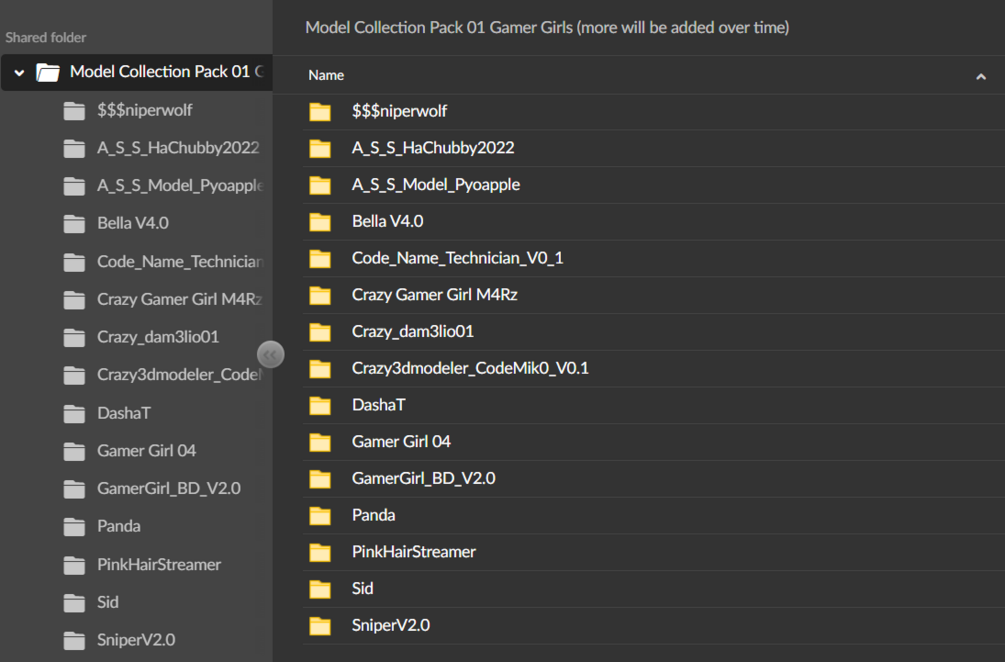The height and width of the screenshot is (662, 1005).
Task: Click the sidebar folder icon for $$$niperwolf
Action: 74,111
